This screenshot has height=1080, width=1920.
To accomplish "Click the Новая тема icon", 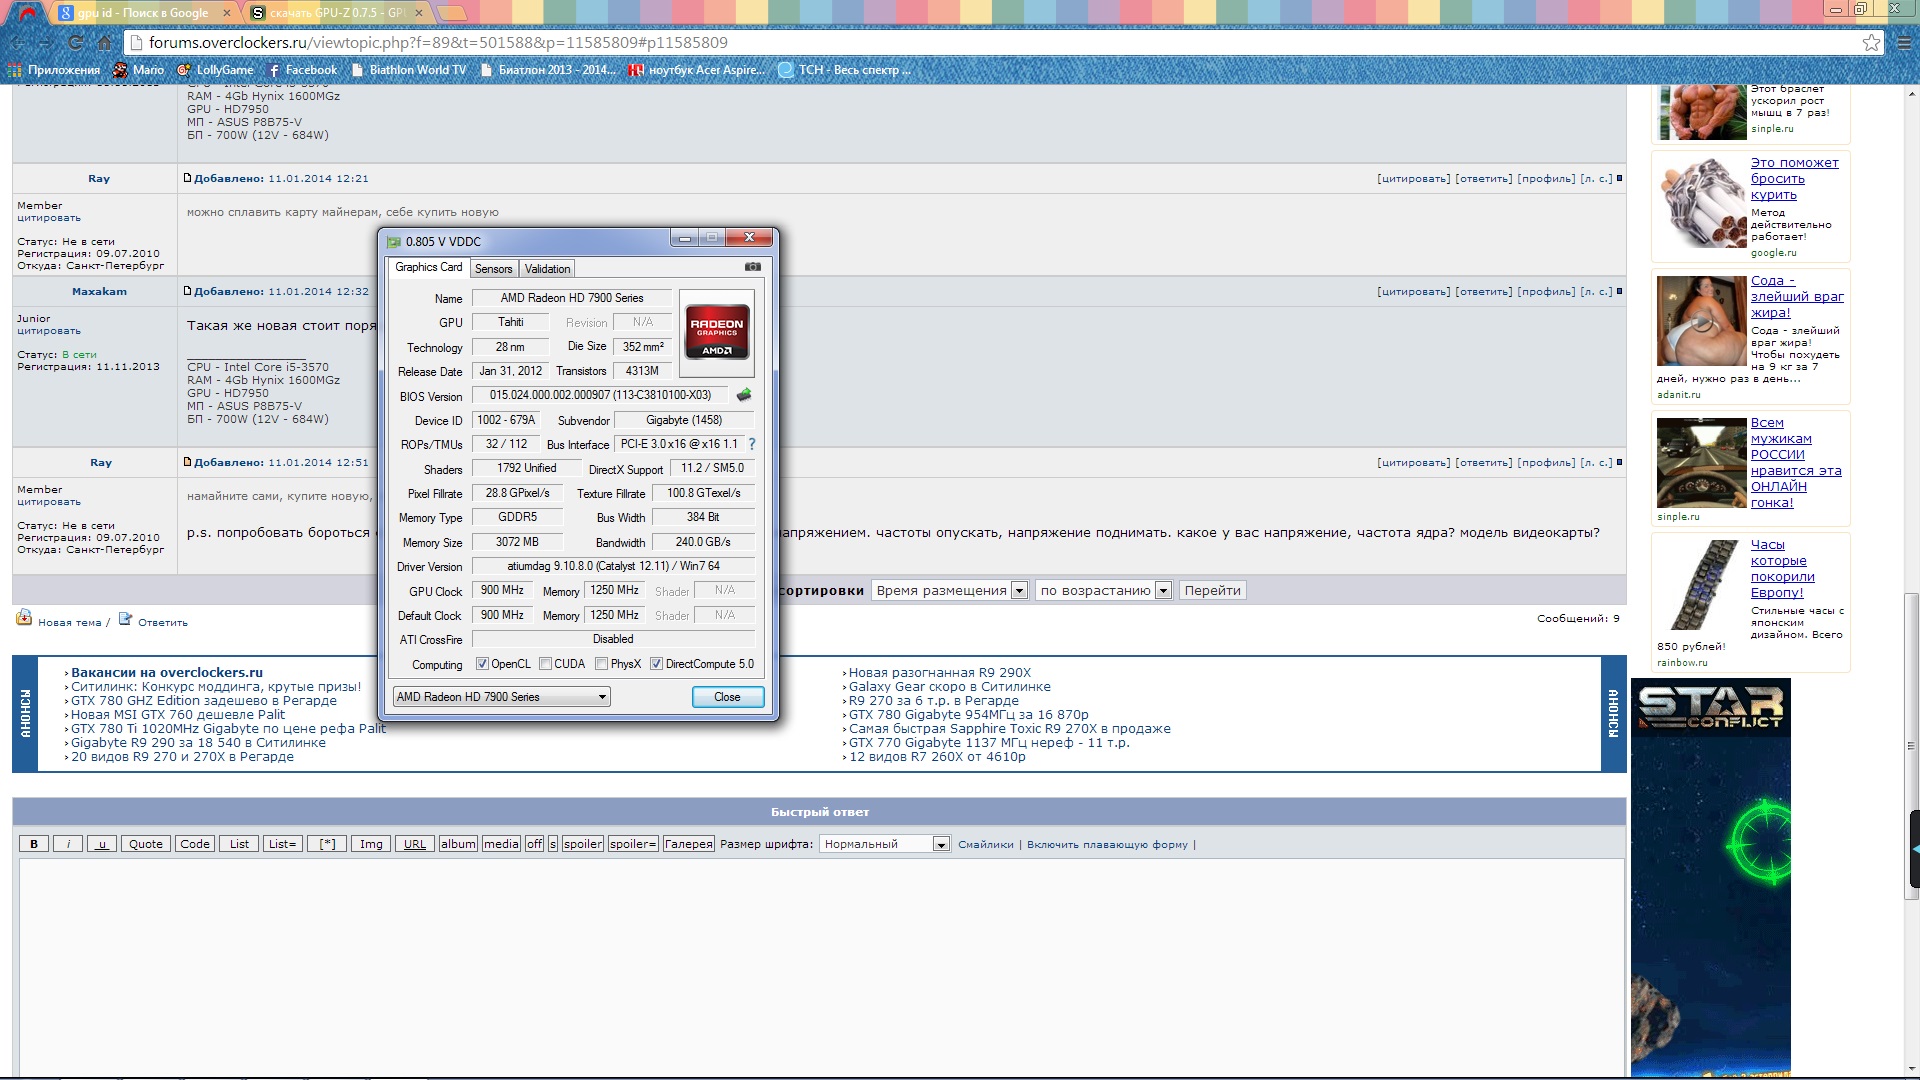I will pos(24,618).
